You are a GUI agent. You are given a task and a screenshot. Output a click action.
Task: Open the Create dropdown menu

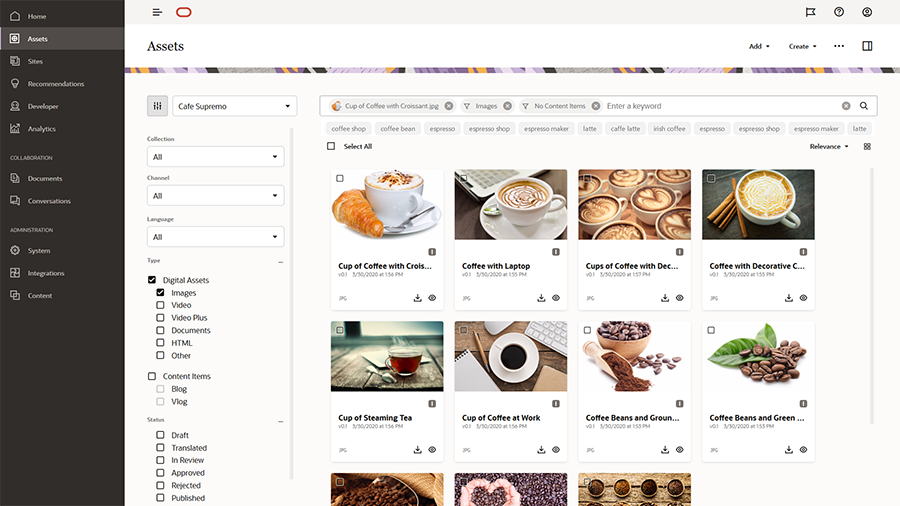(802, 46)
